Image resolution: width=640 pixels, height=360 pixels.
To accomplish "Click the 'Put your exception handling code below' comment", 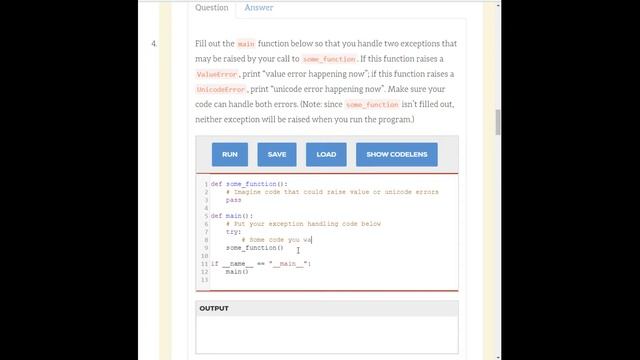I will 303,224.
